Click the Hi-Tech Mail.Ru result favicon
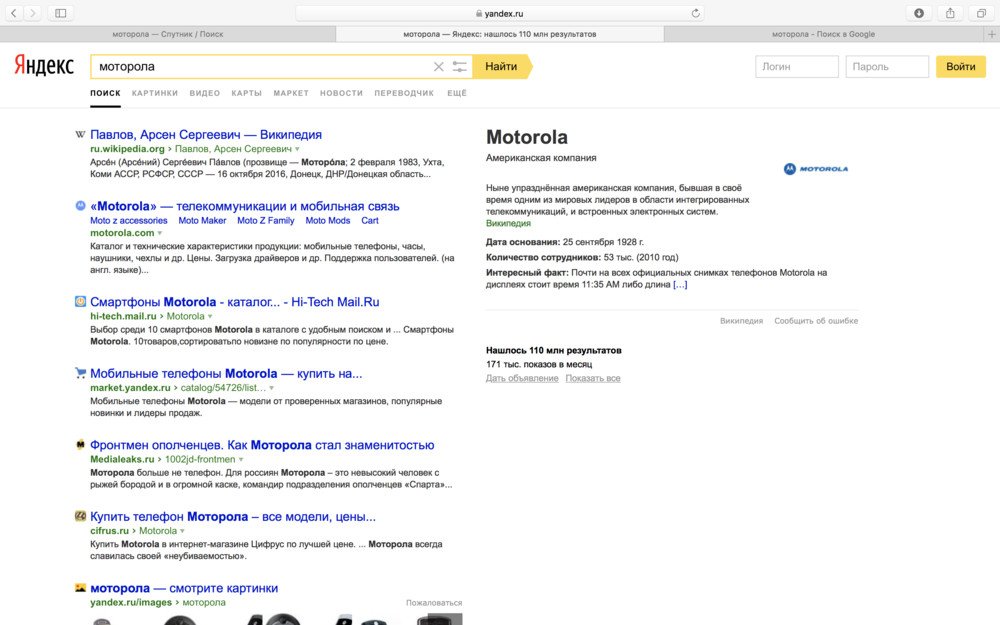This screenshot has width=1000, height=625. pos(80,301)
